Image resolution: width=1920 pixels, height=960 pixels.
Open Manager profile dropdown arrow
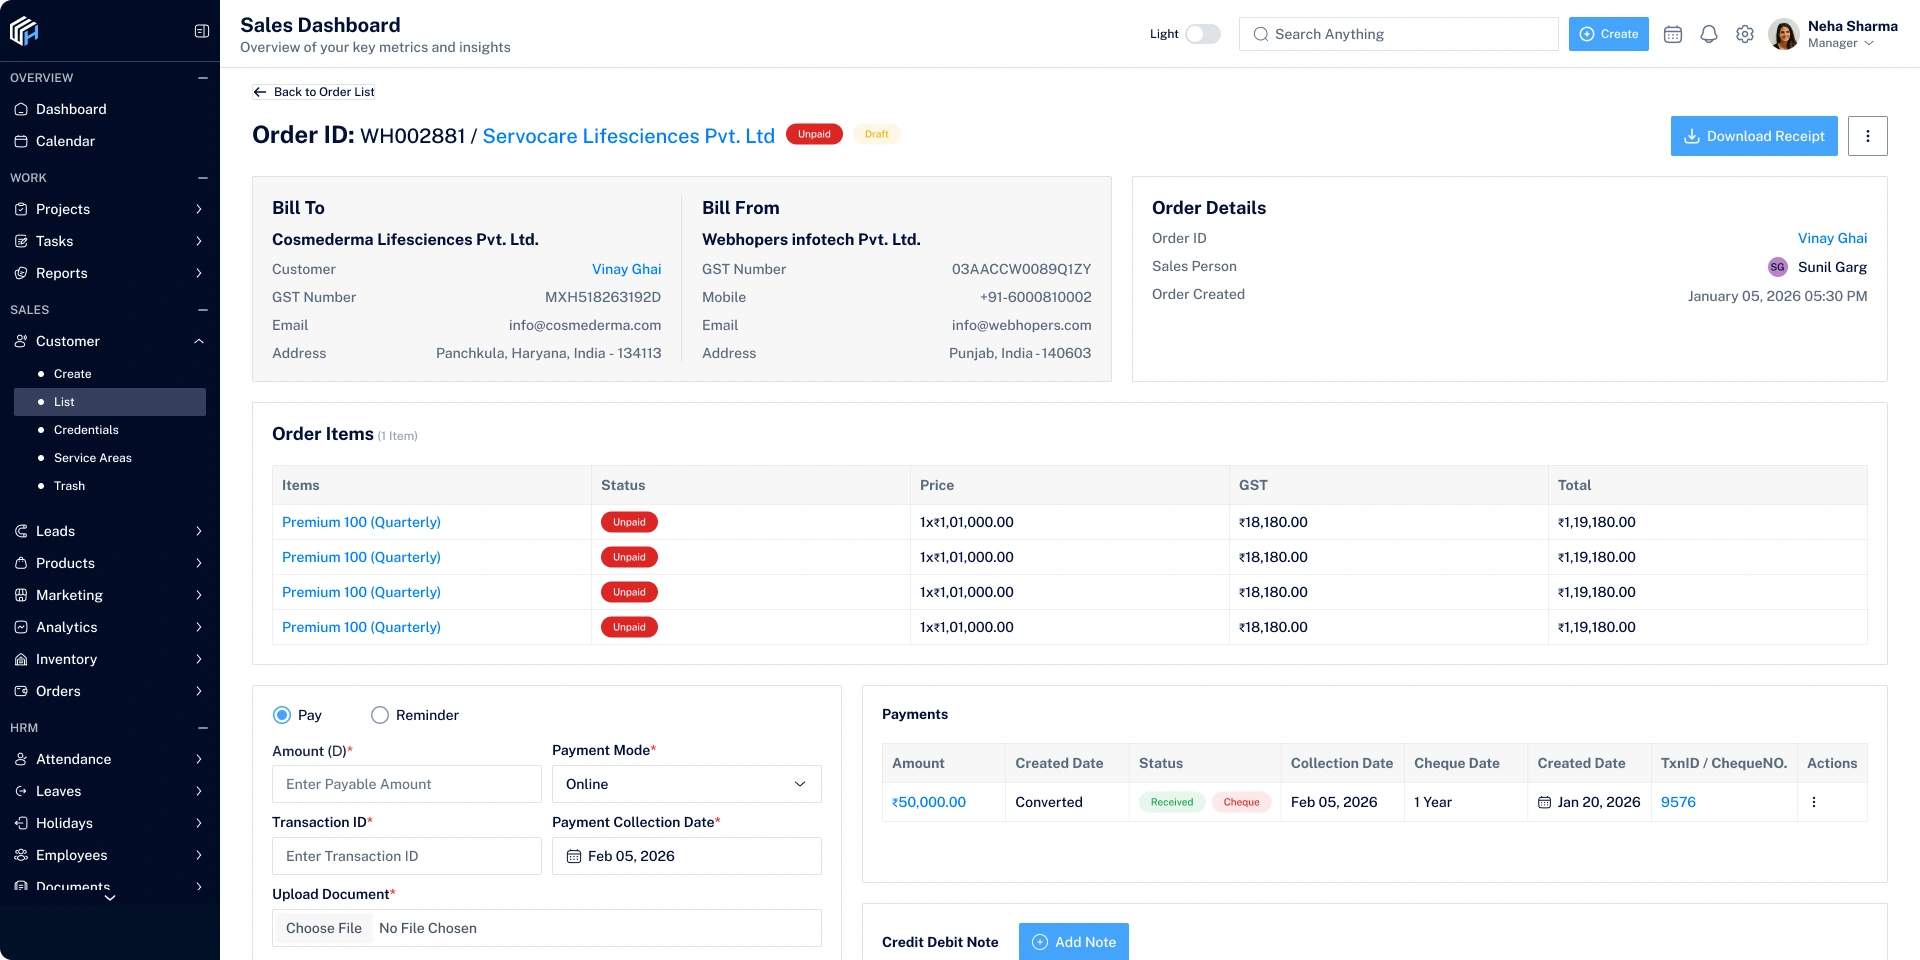(x=1868, y=44)
